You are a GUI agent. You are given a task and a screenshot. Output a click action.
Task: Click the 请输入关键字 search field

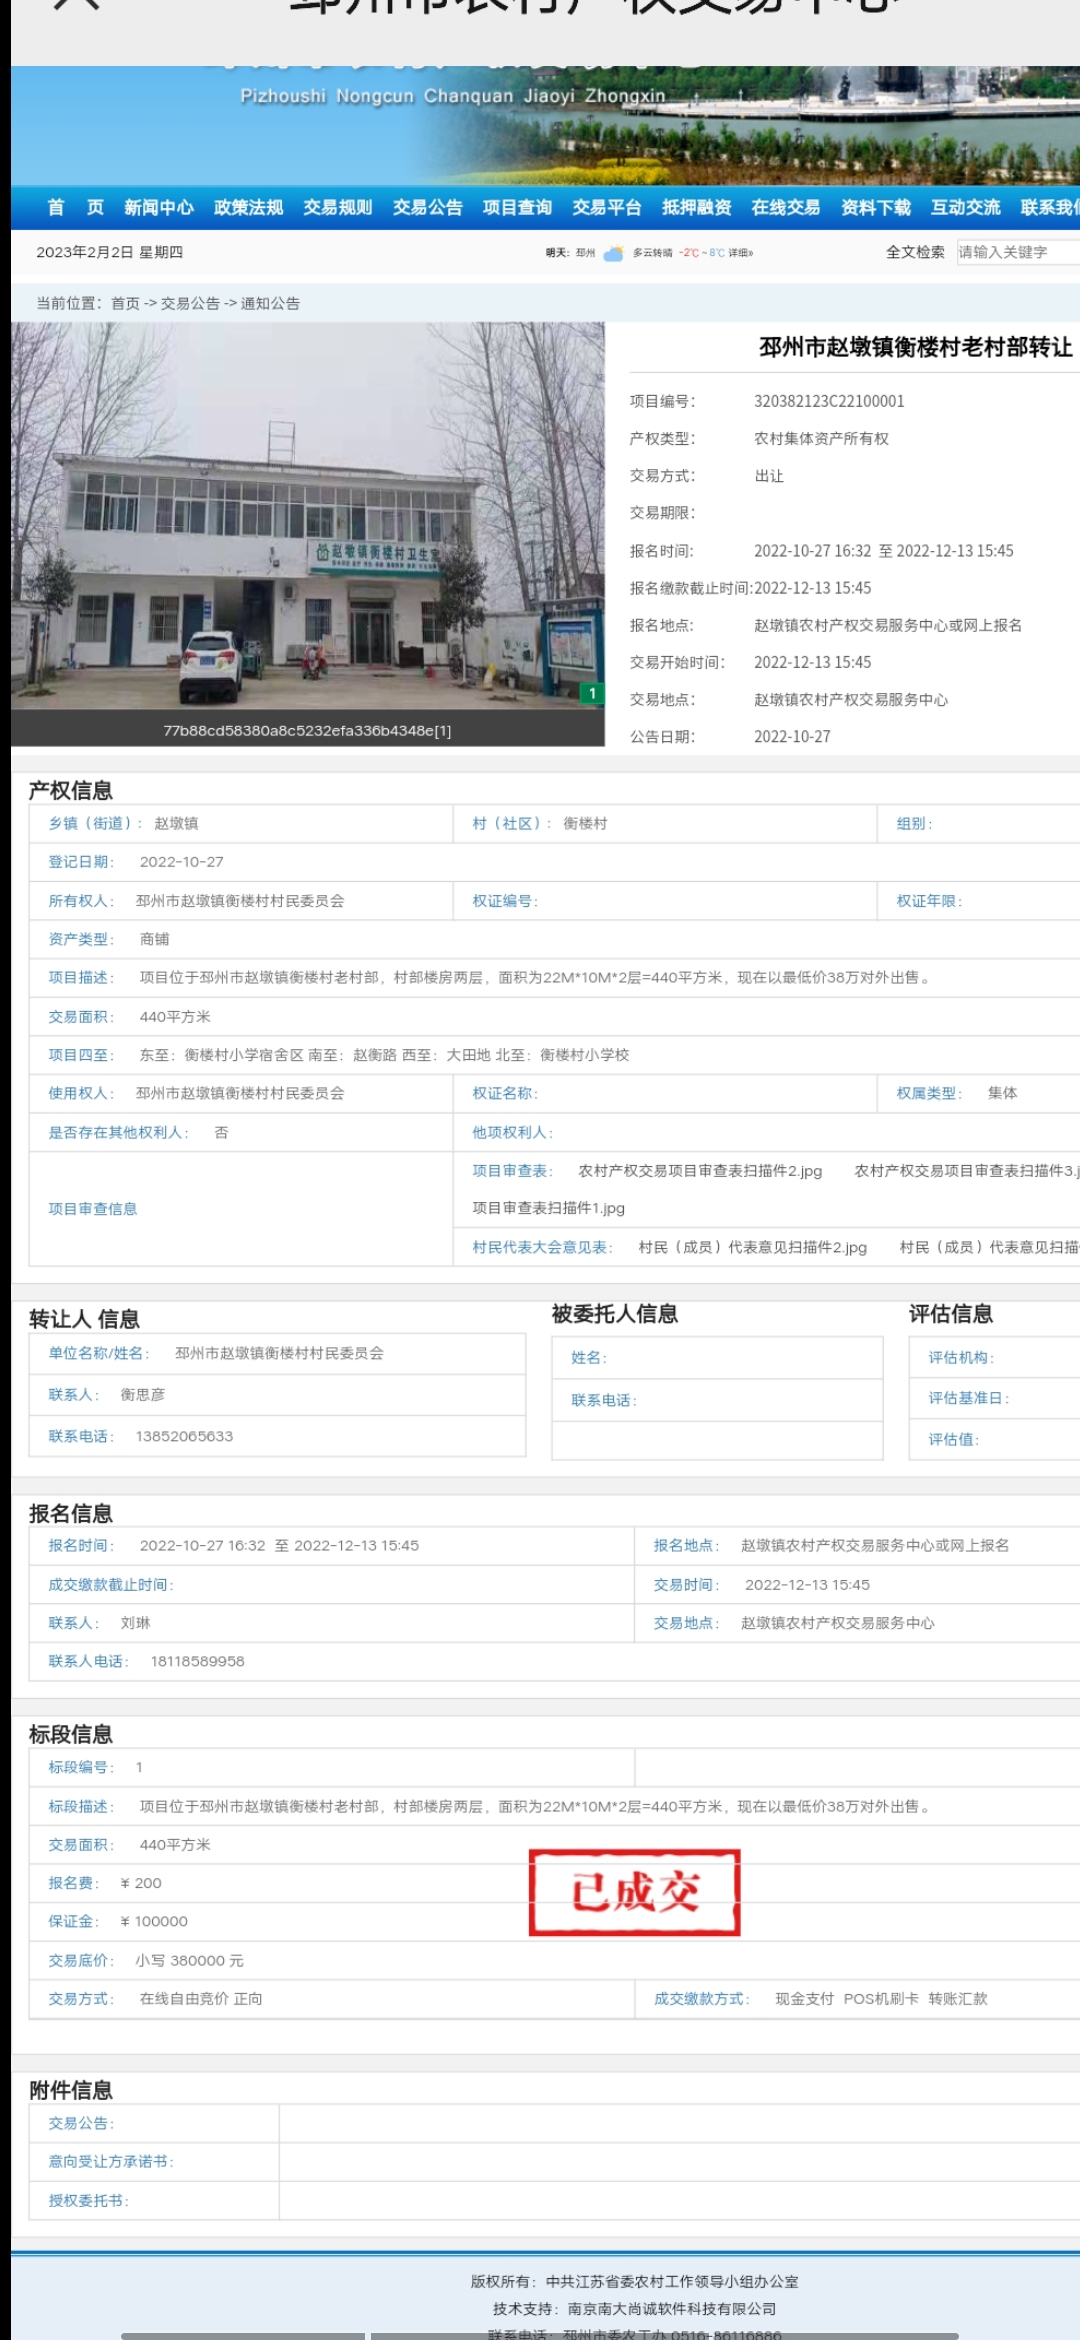tap(1015, 252)
